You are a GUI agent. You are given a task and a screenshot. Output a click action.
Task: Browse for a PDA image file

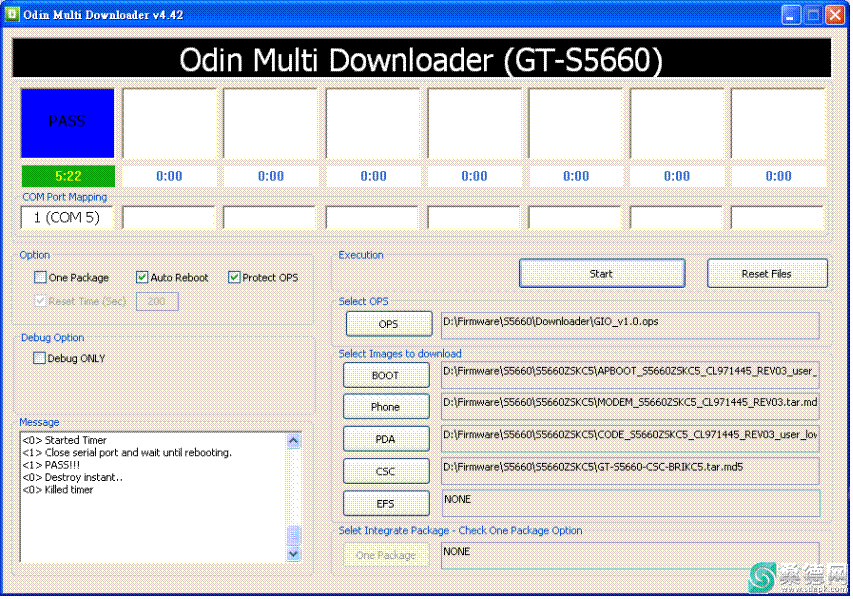point(386,439)
